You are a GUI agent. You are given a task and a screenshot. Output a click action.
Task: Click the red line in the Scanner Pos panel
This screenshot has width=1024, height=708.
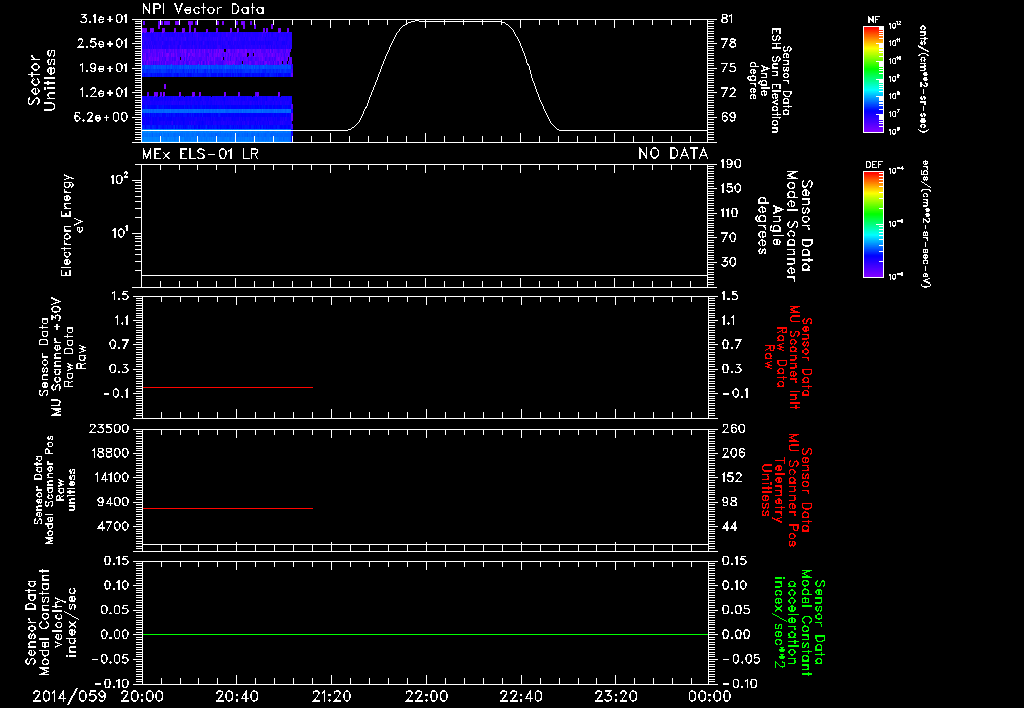coord(227,508)
